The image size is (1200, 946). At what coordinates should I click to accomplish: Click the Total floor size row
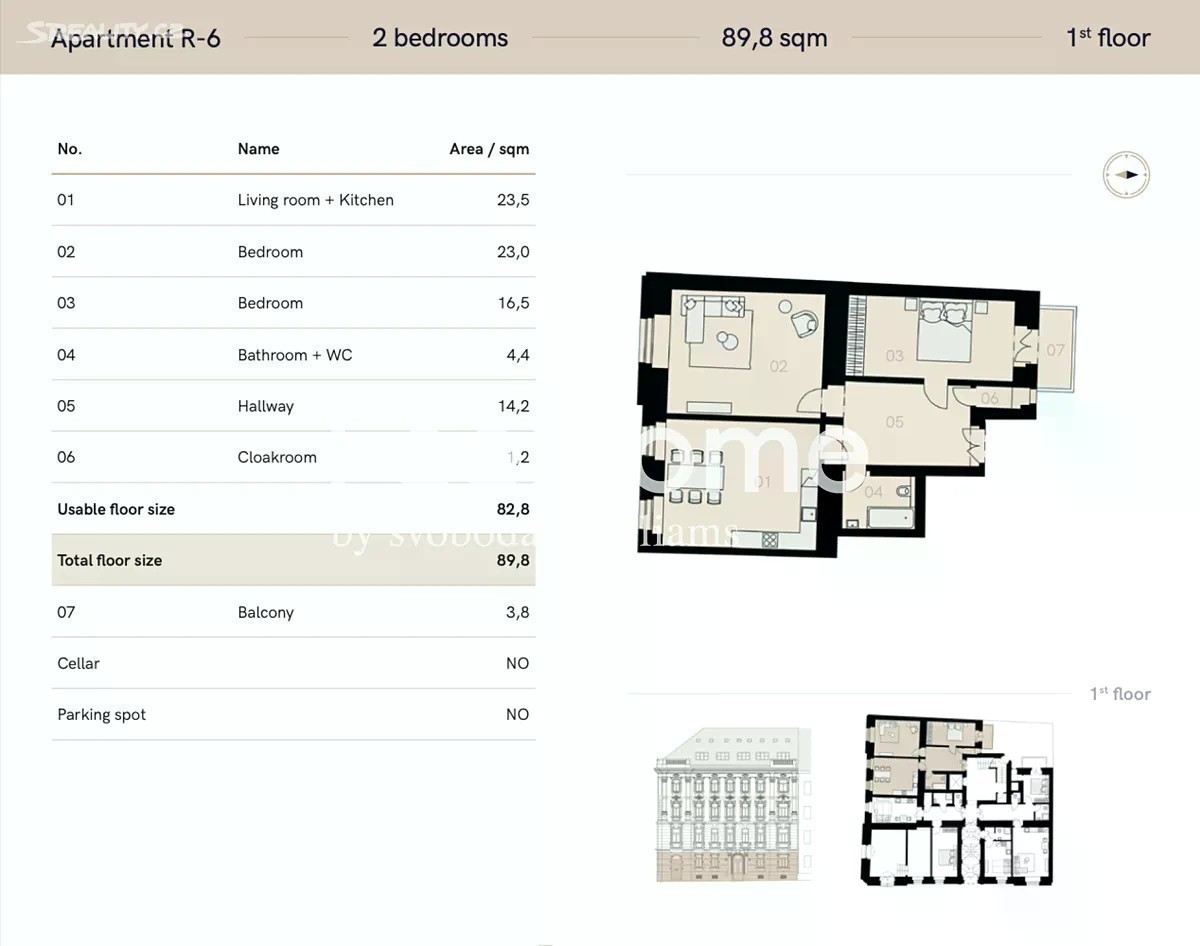[293, 560]
